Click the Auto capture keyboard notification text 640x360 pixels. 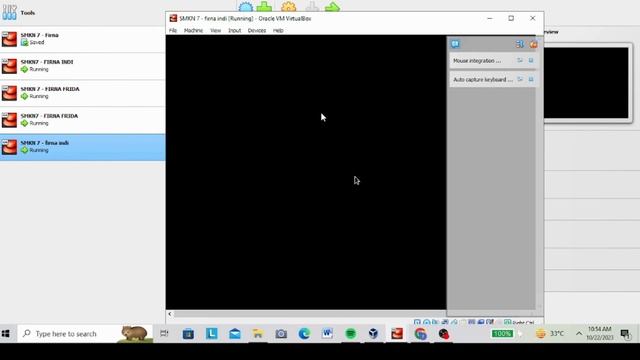482,80
